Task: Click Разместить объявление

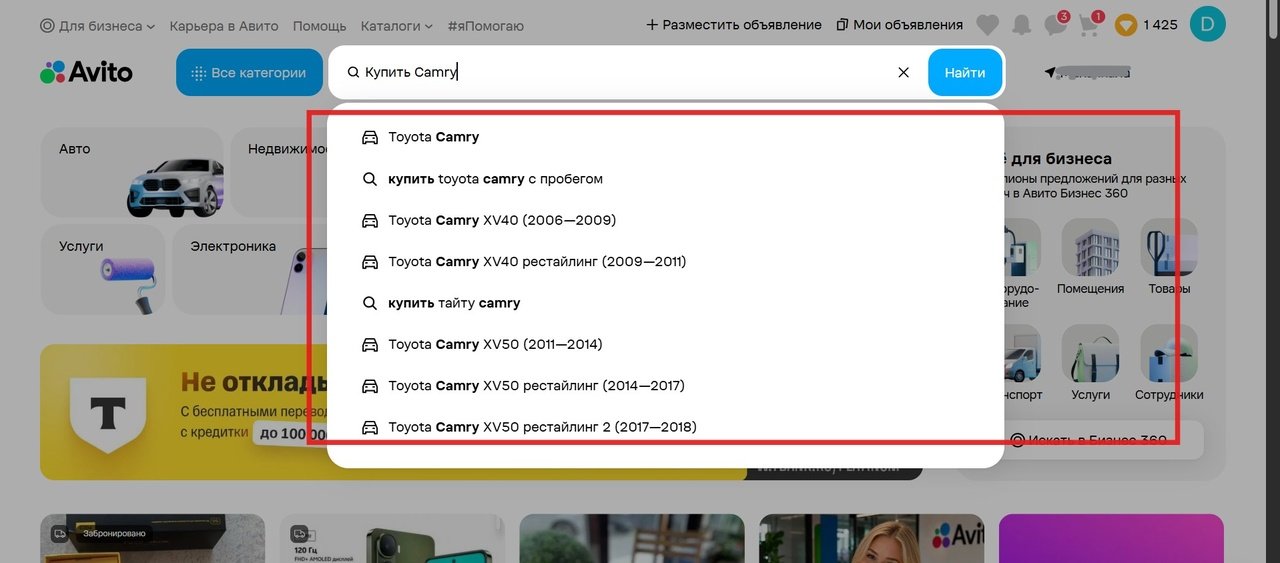Action: coord(734,25)
